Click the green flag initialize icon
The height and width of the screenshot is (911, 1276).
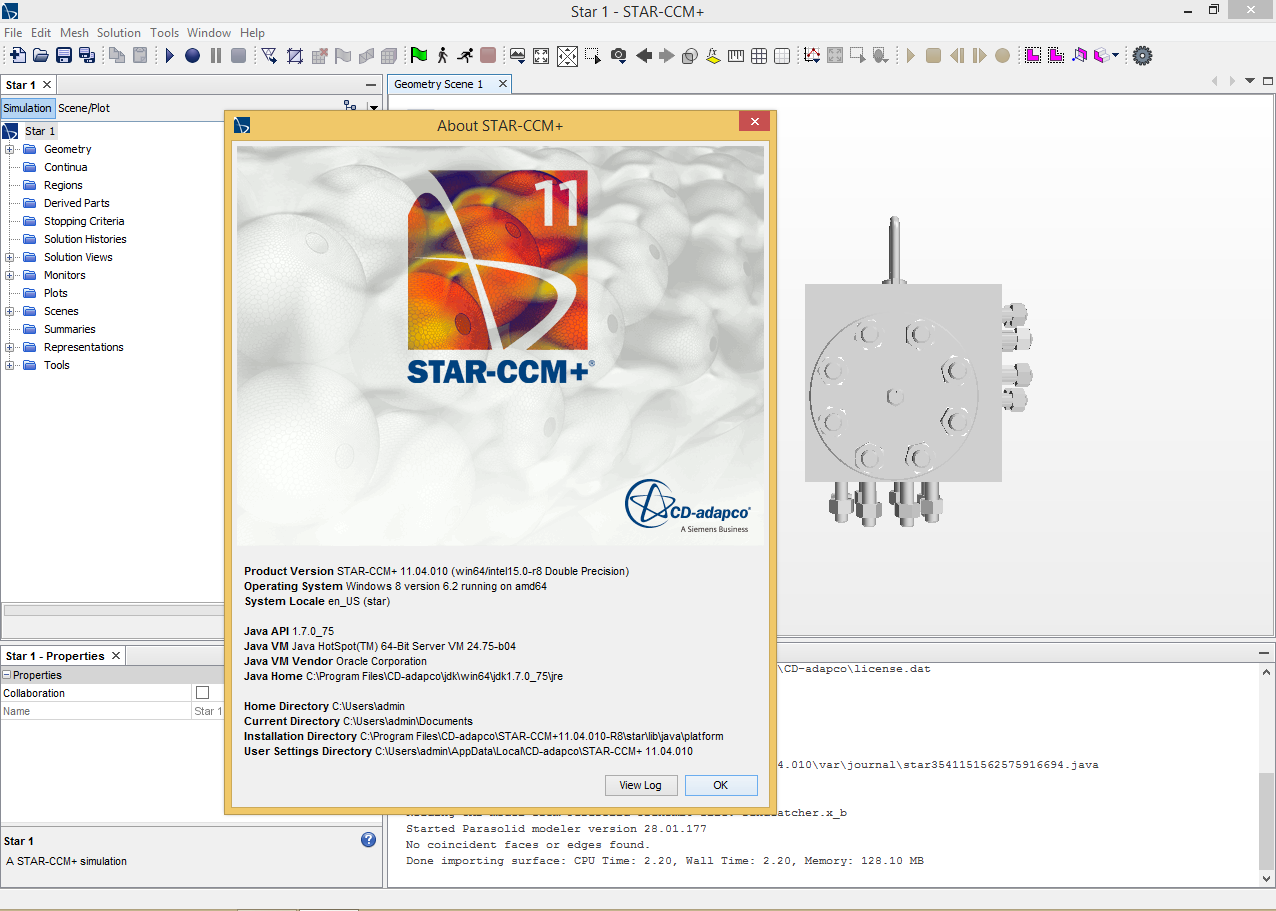point(419,56)
